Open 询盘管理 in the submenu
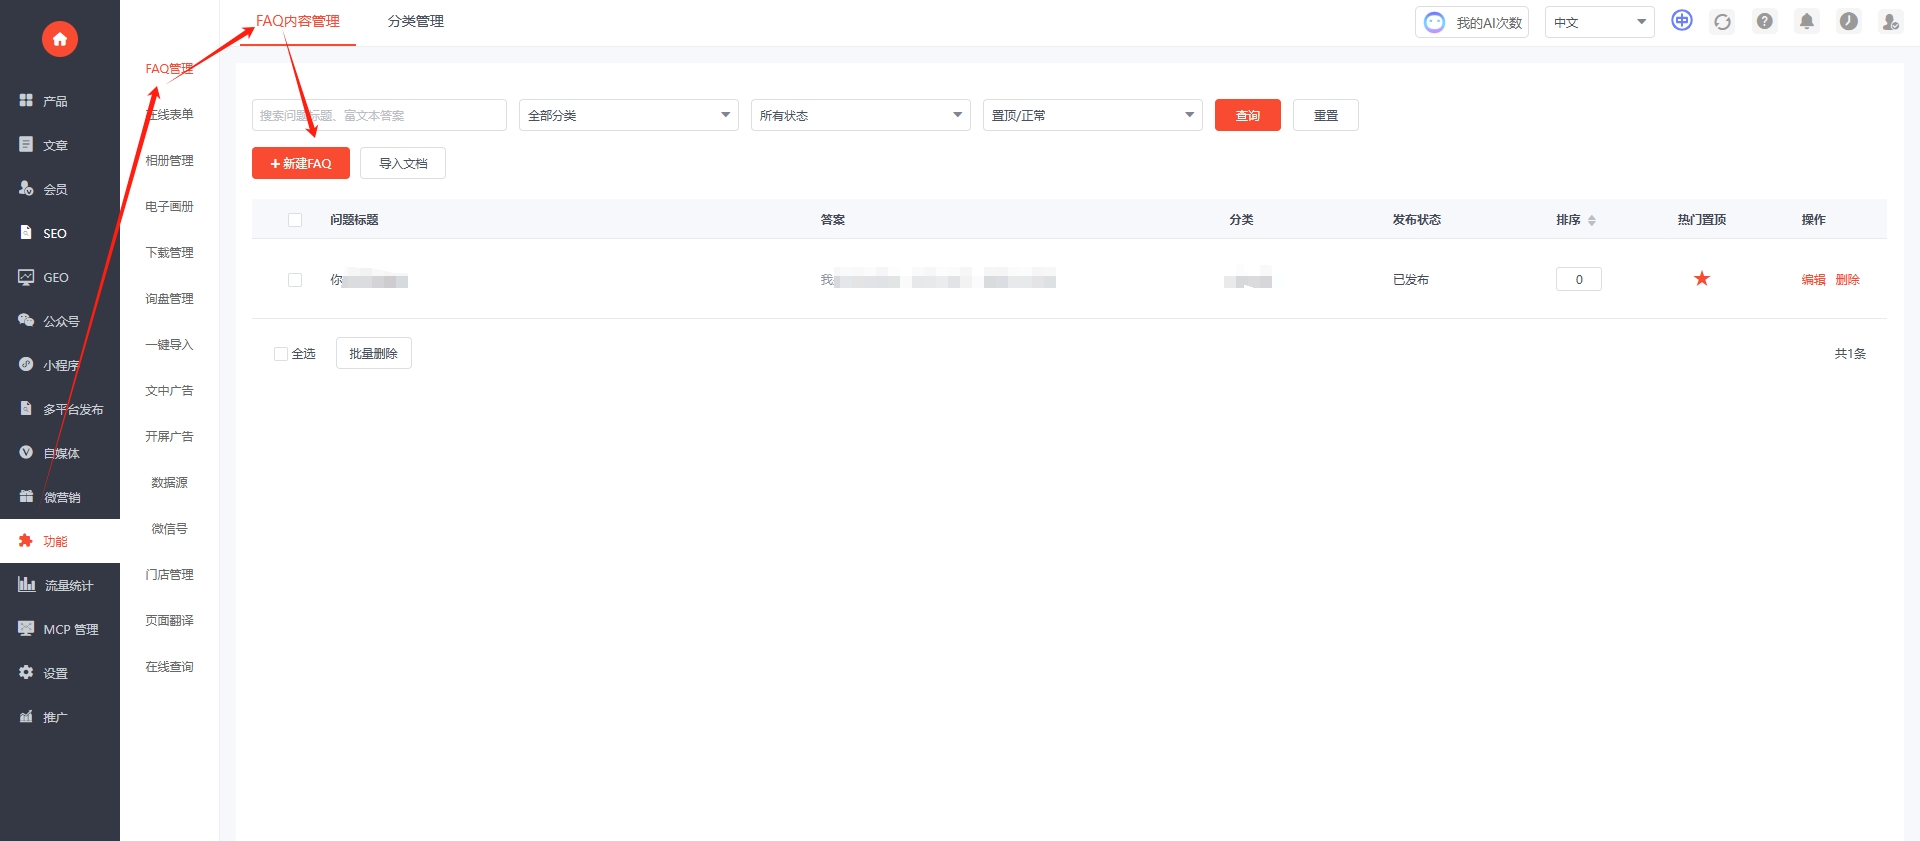This screenshot has height=841, width=1920. click(x=169, y=298)
